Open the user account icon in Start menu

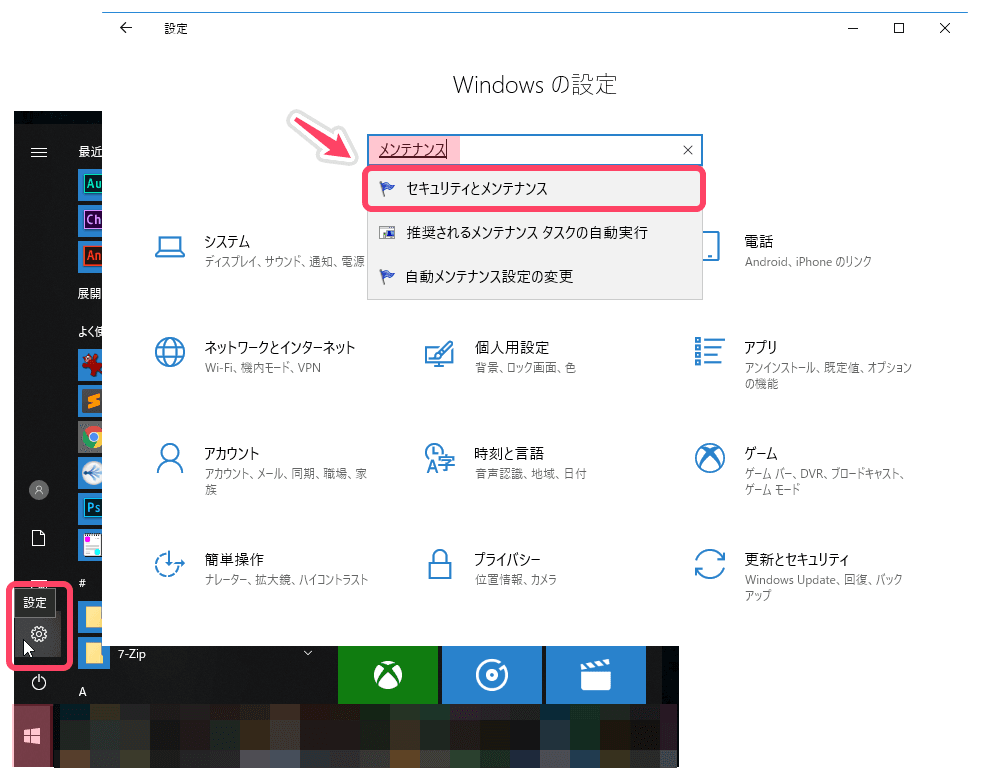pos(39,490)
